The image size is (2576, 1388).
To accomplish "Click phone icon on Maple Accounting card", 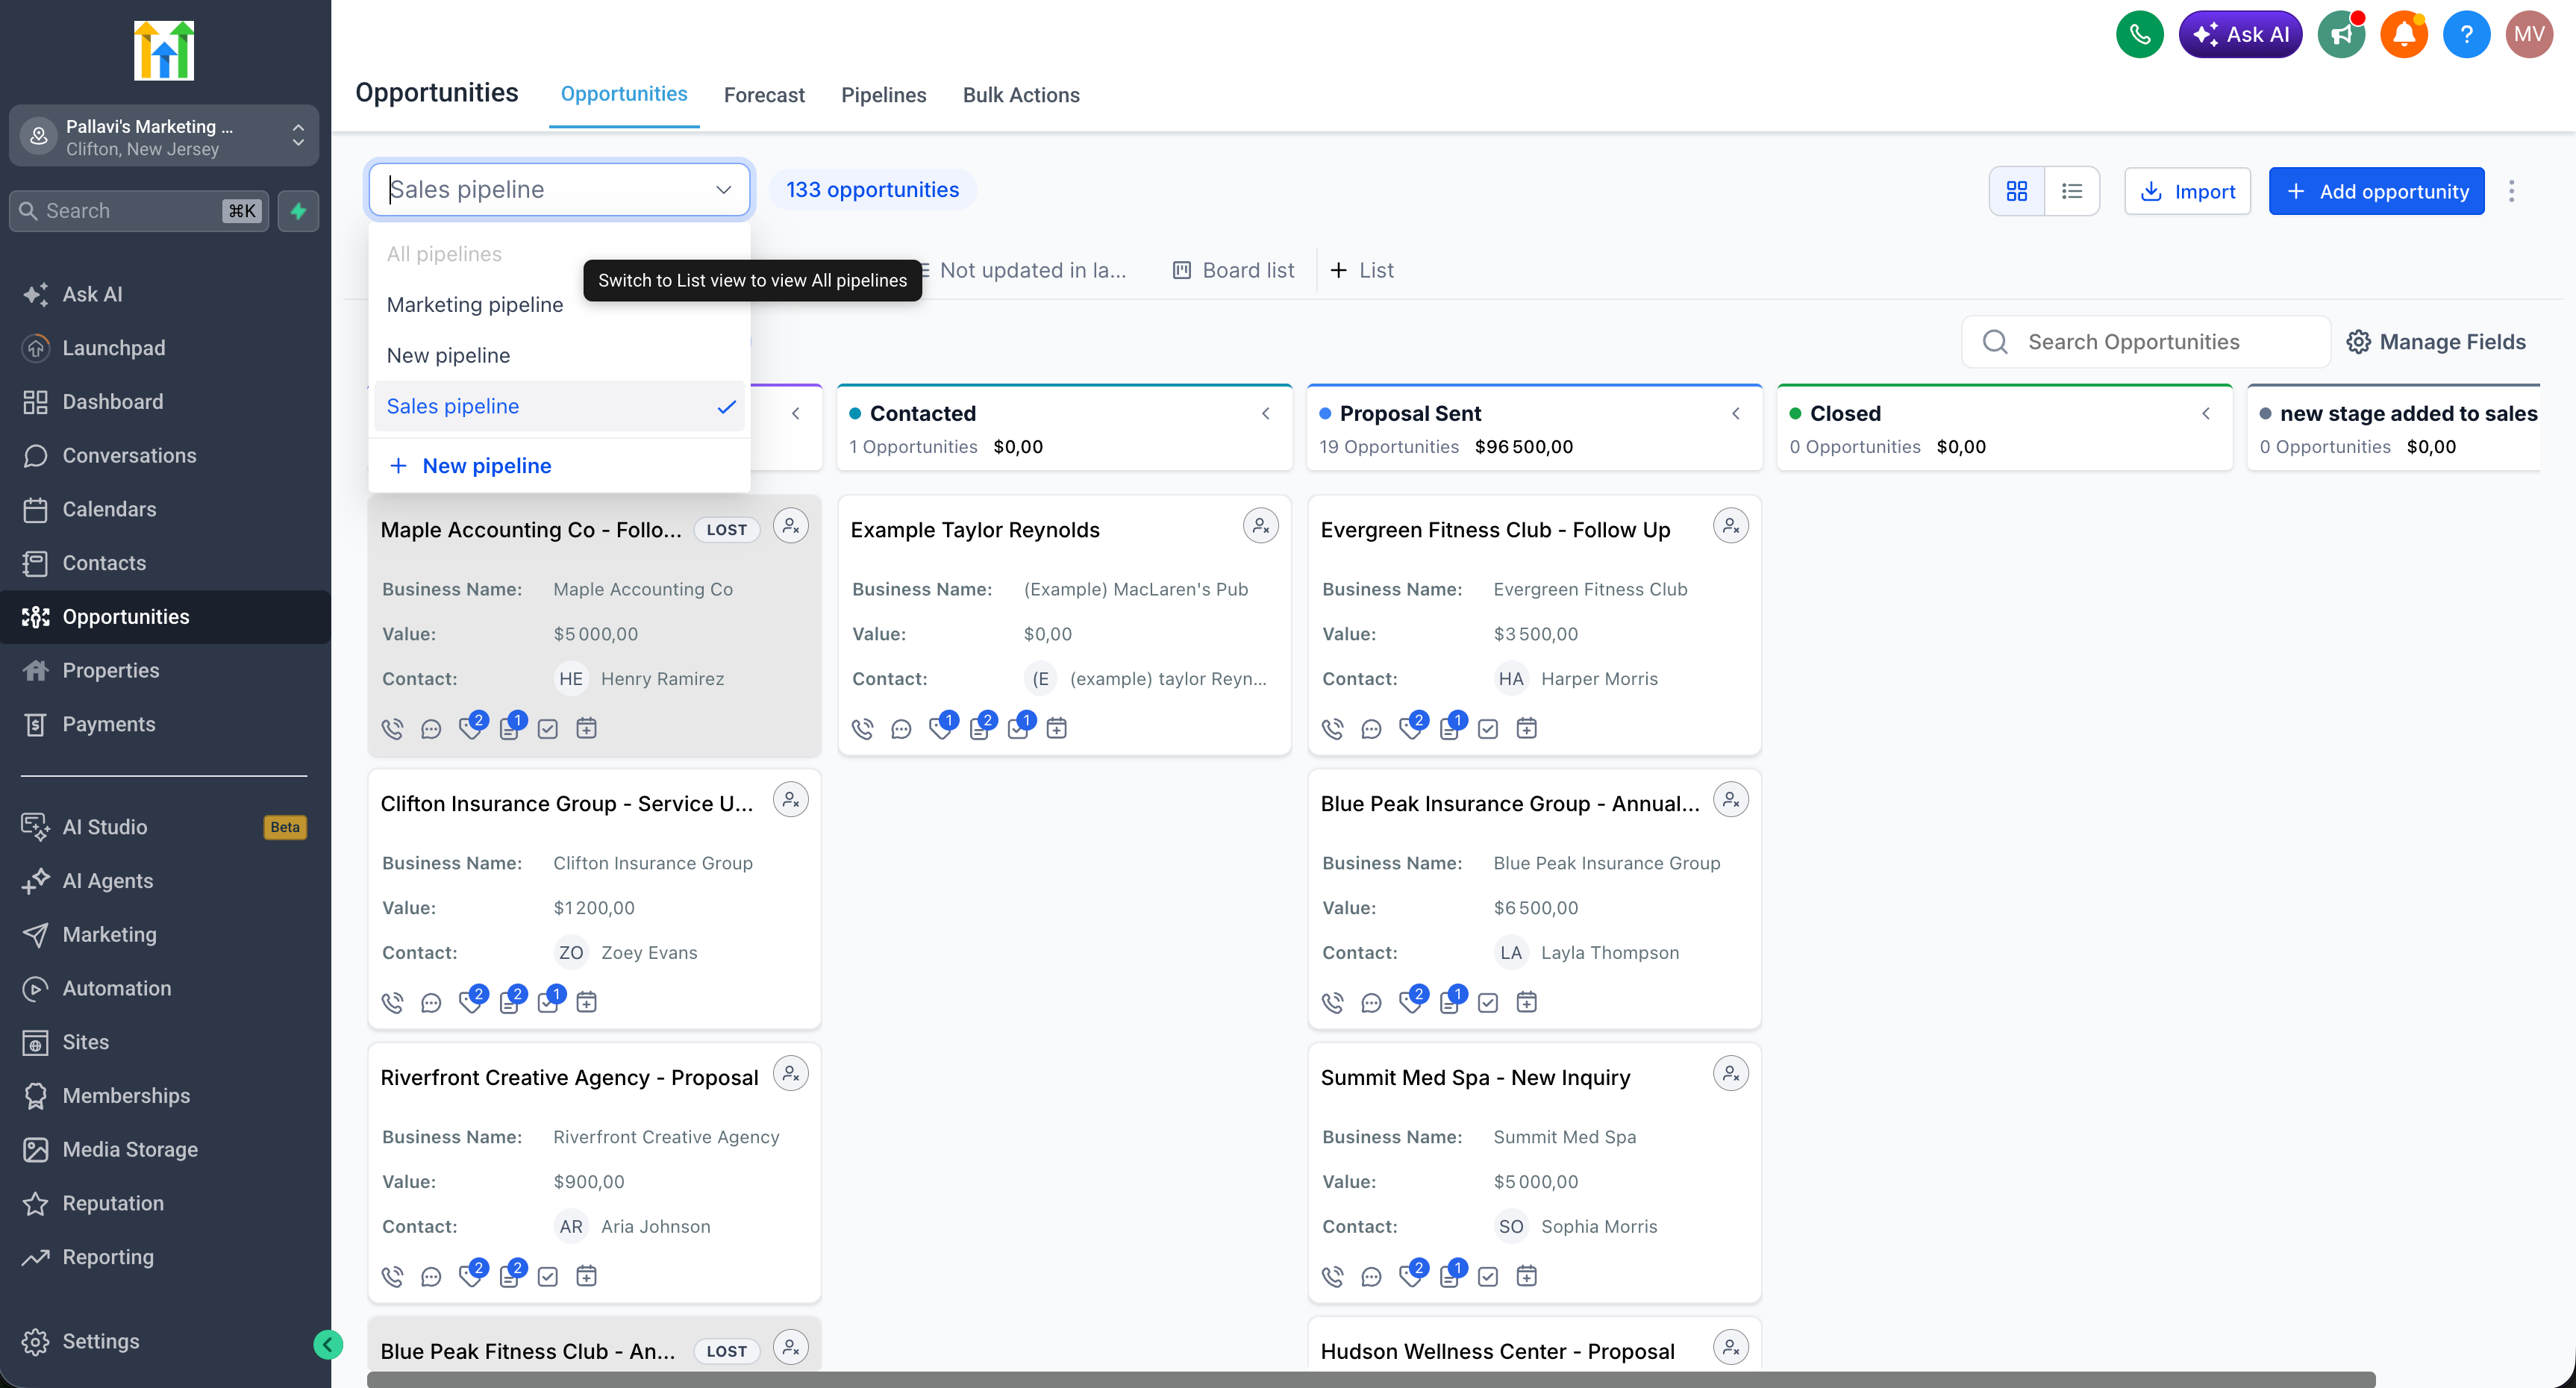I will tap(392, 729).
